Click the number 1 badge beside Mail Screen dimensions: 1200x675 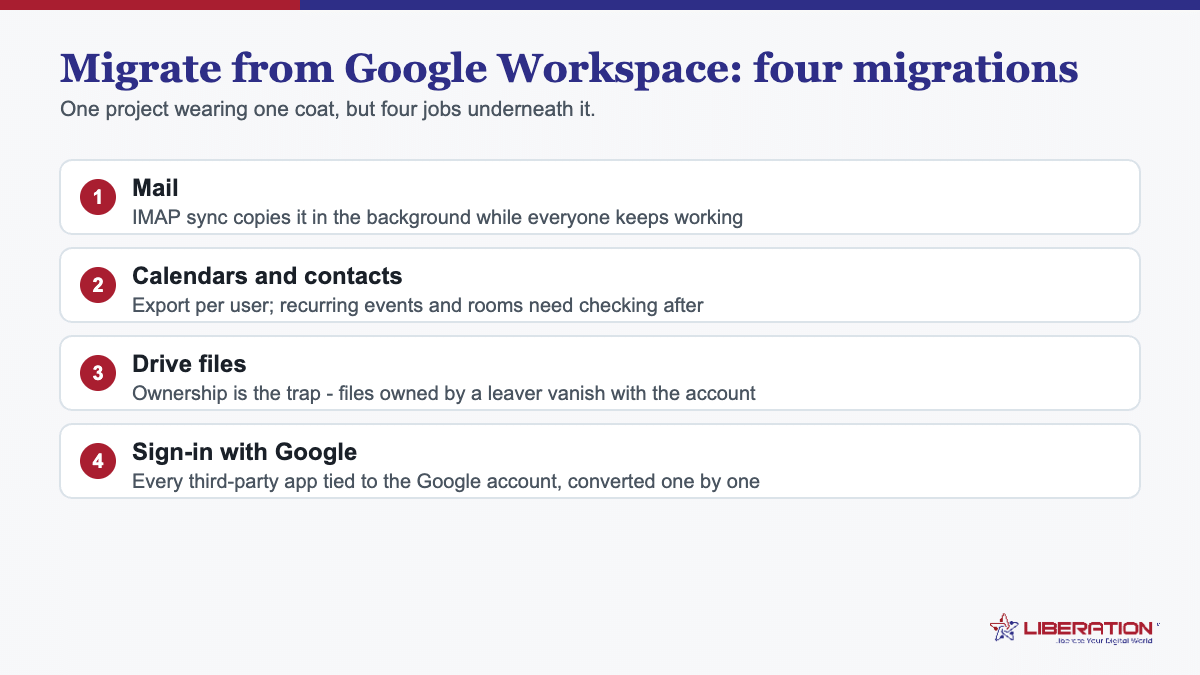click(x=98, y=197)
